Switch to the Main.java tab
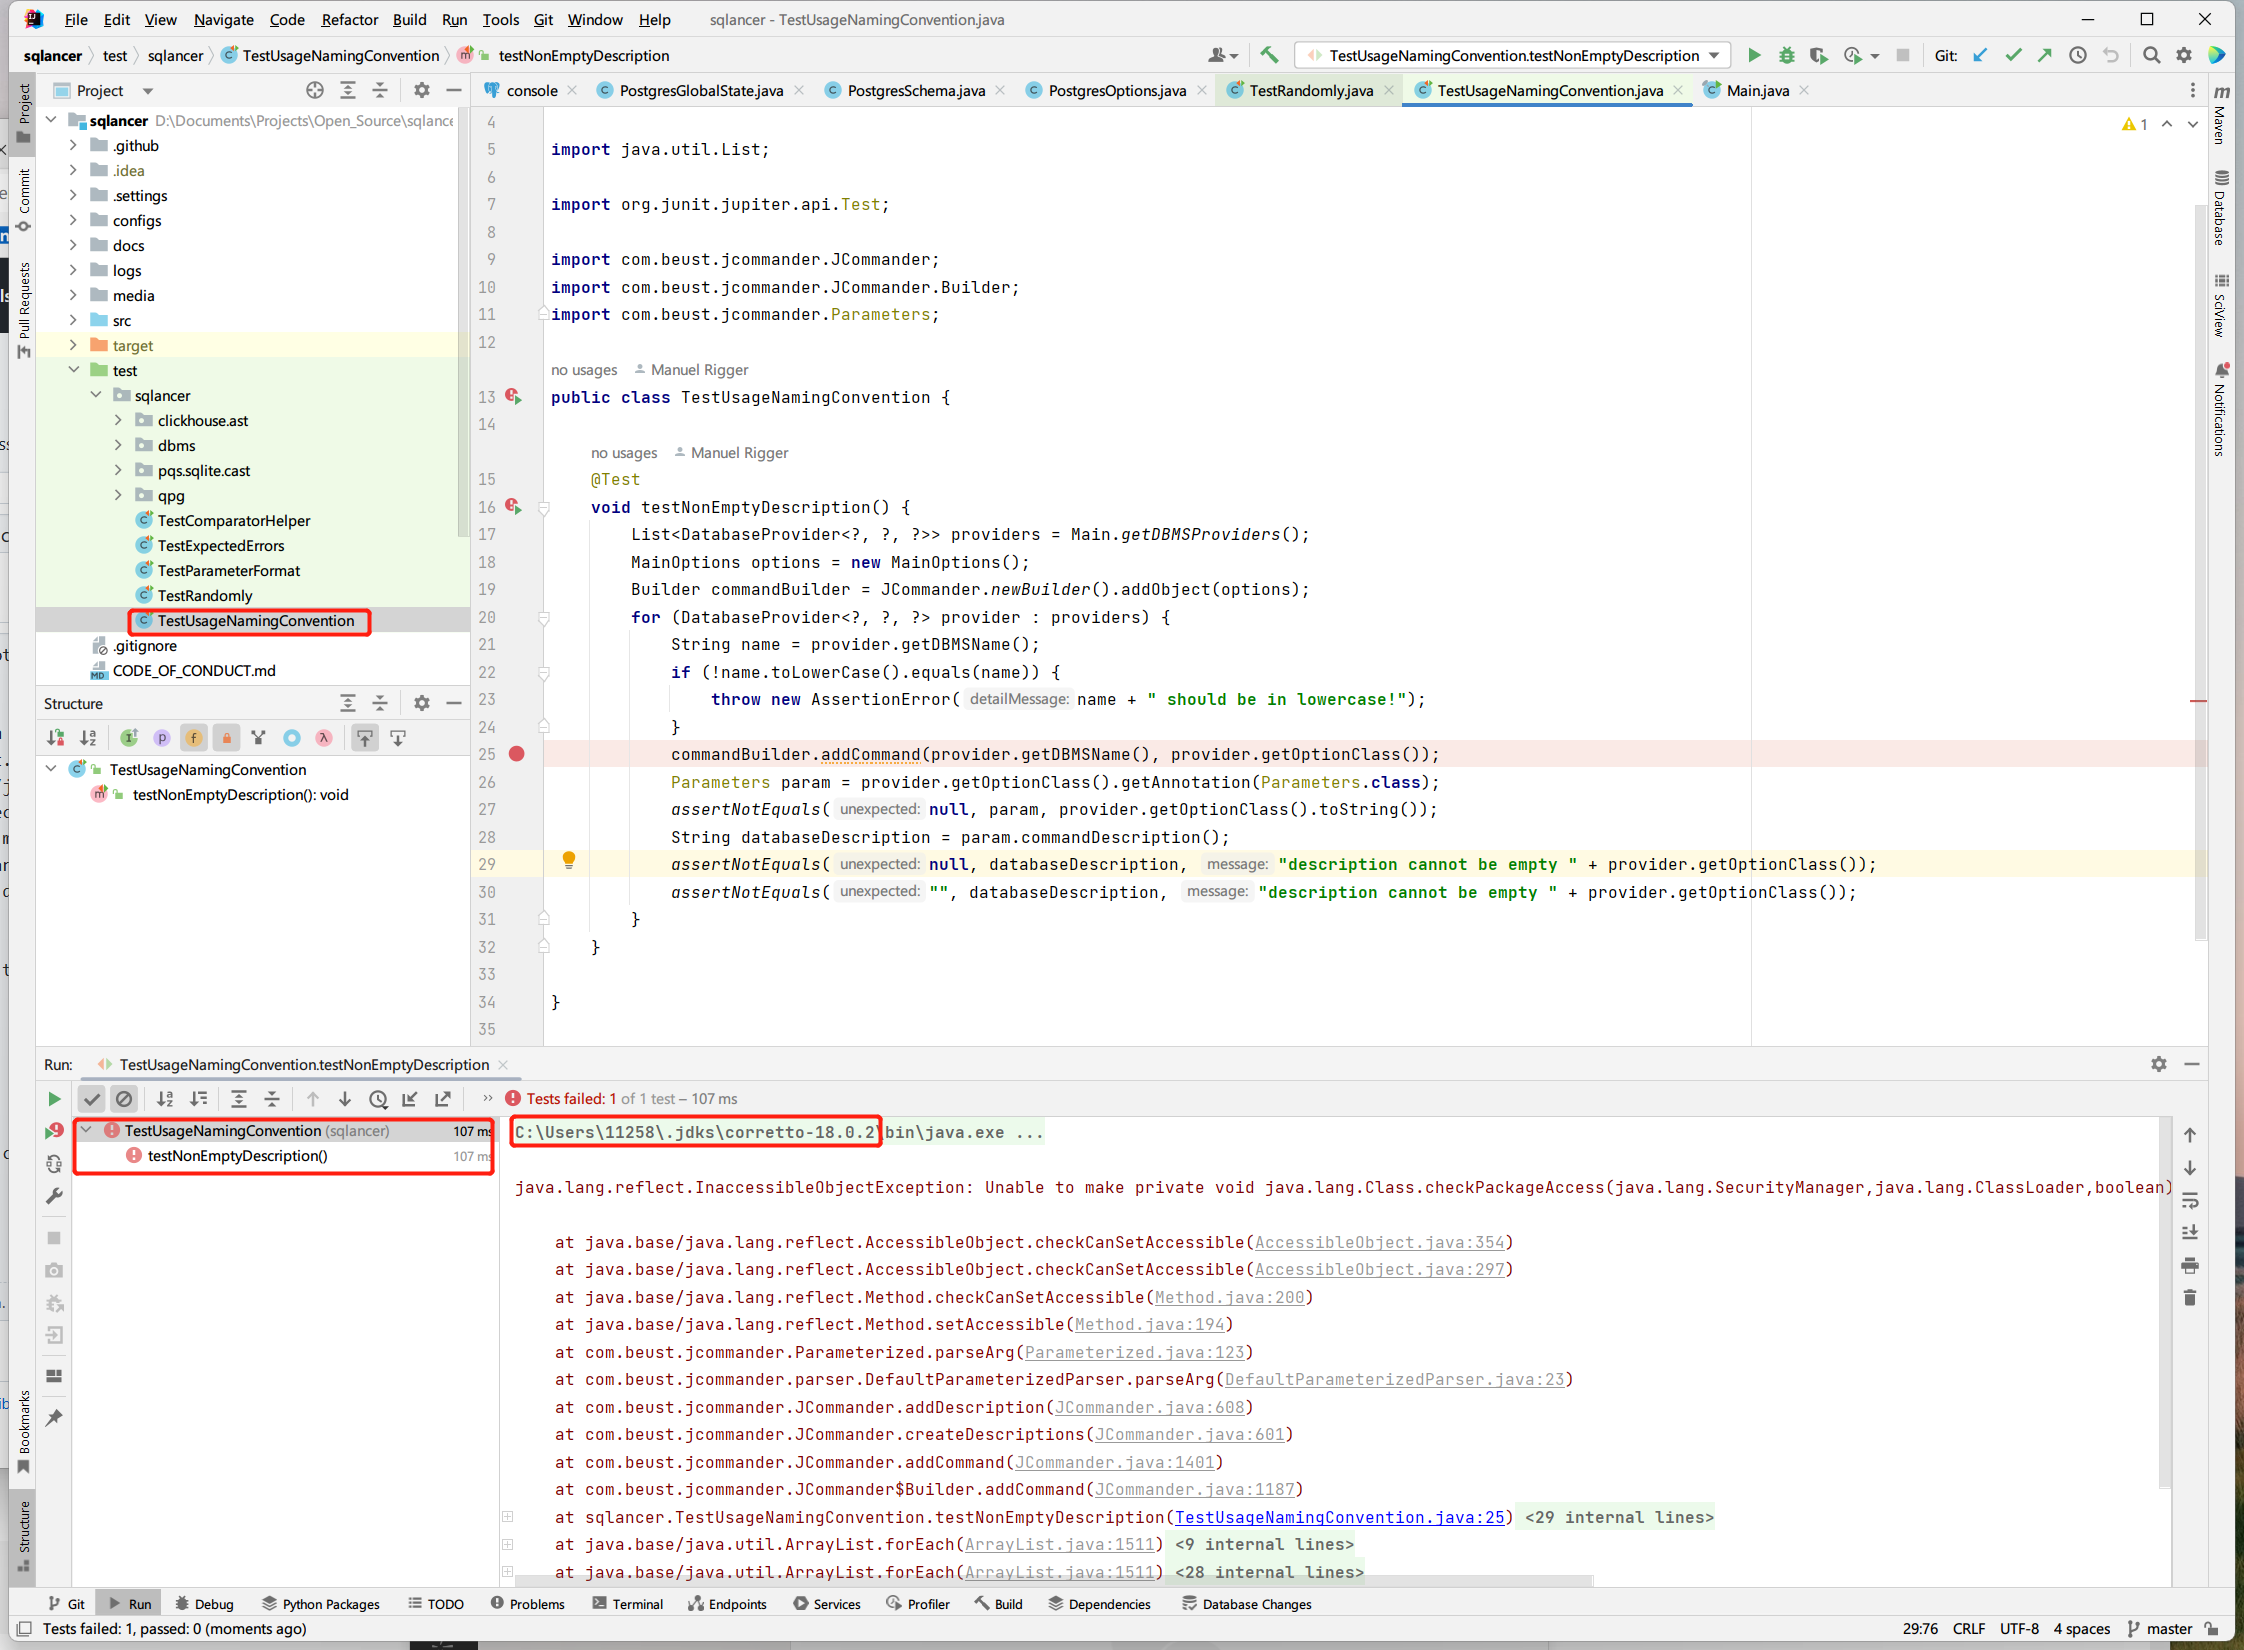Viewport: 2244px width, 1650px height. (x=1760, y=90)
